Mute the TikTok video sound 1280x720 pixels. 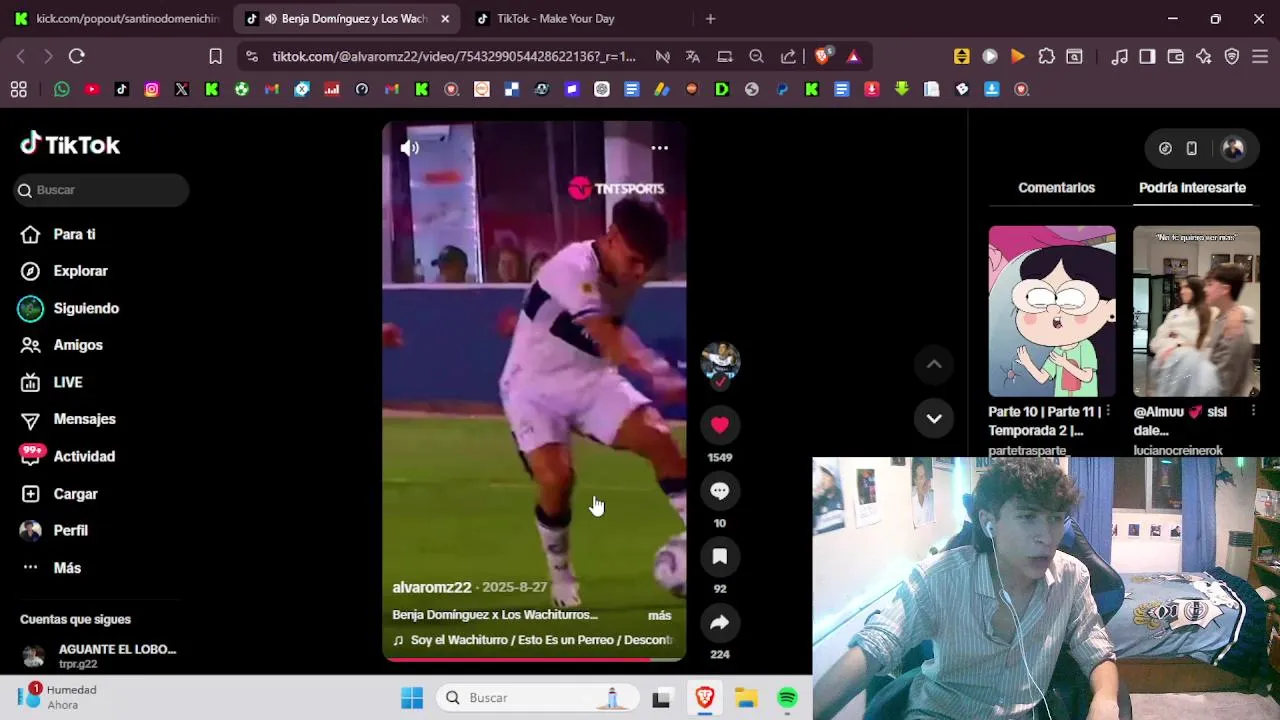(x=410, y=148)
